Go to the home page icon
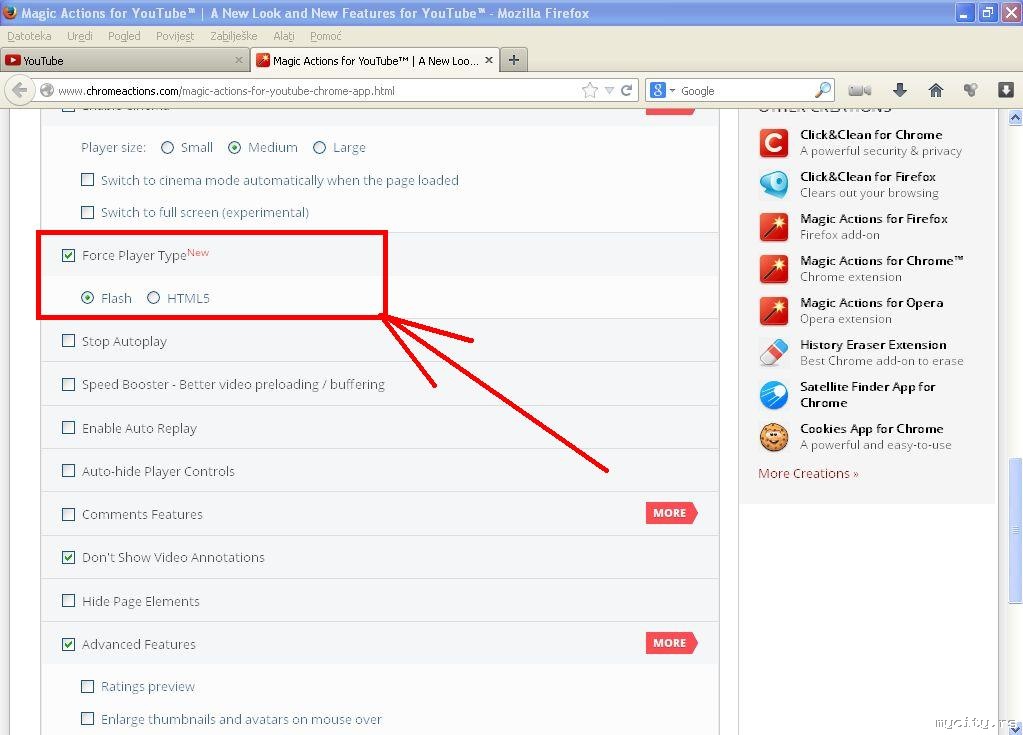Viewport: 1023px width, 735px height. [x=936, y=90]
